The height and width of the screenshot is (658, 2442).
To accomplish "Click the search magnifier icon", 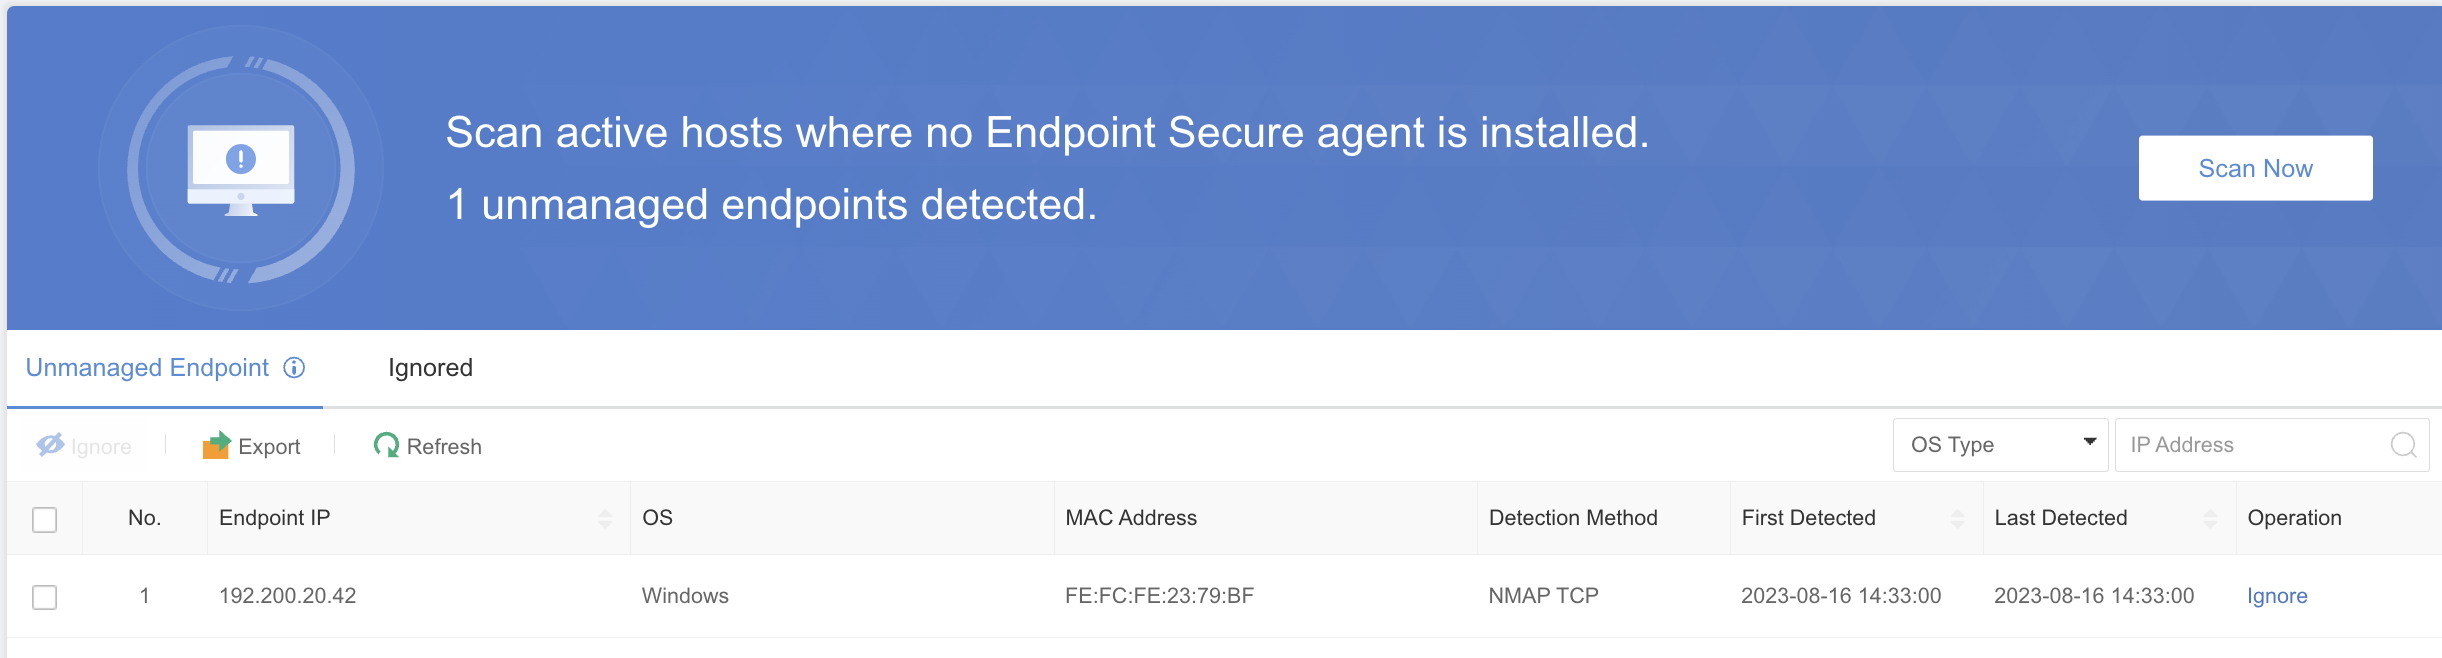I will point(2403,445).
